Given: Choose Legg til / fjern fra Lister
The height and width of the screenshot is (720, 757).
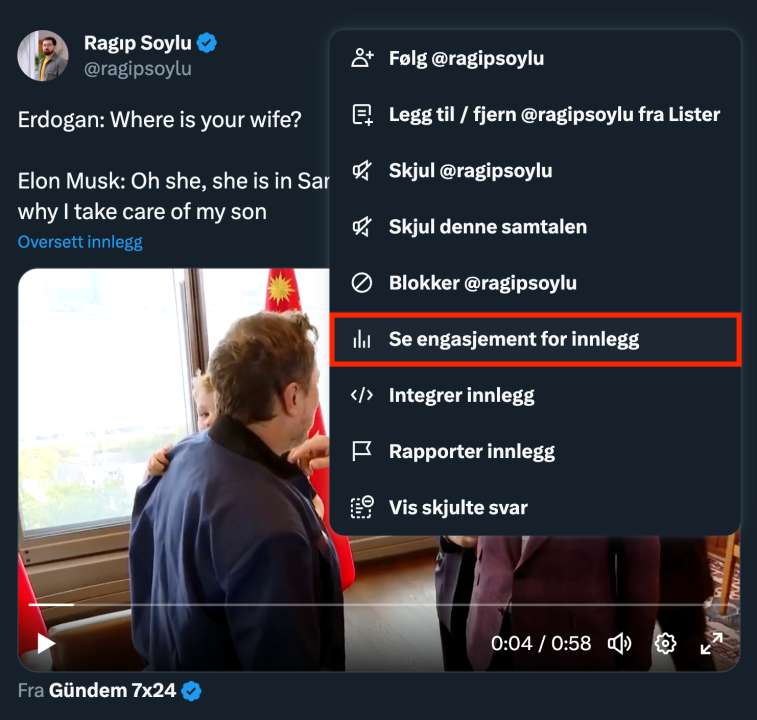Looking at the screenshot, I should click(554, 114).
